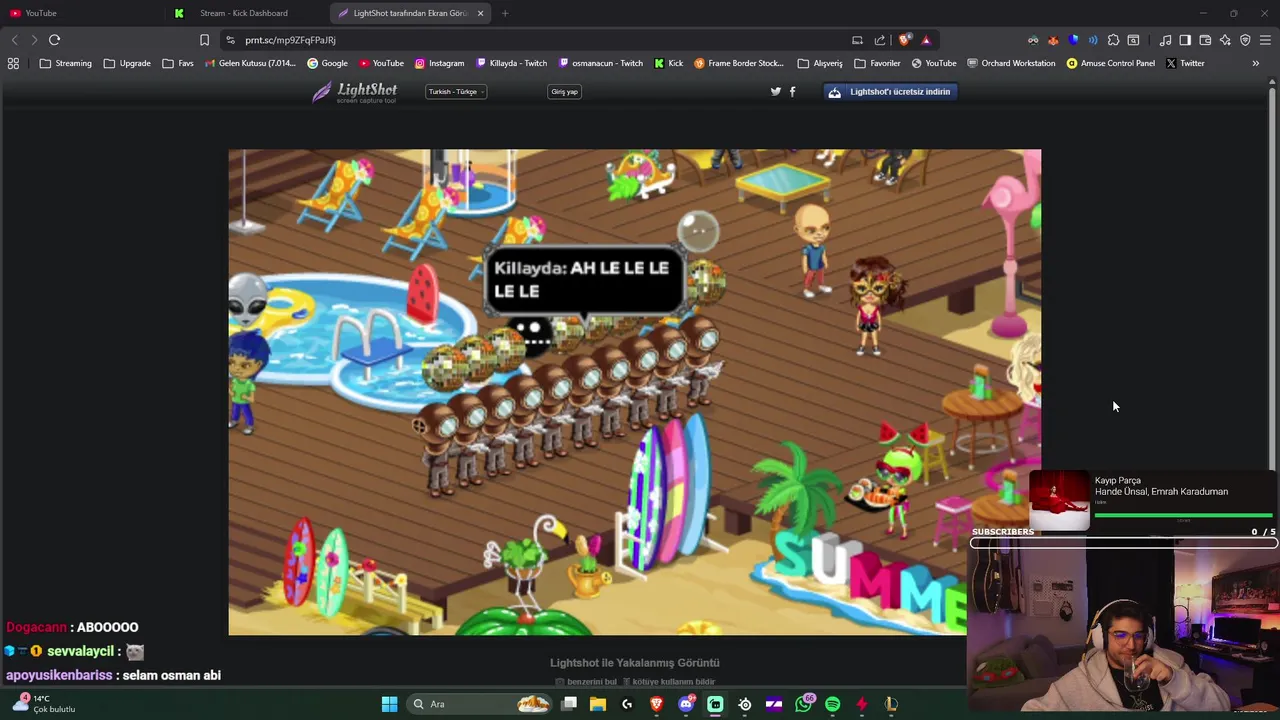Open the Leo AI sparkle icon
Screen dimensions: 1280x720
click(1225, 40)
